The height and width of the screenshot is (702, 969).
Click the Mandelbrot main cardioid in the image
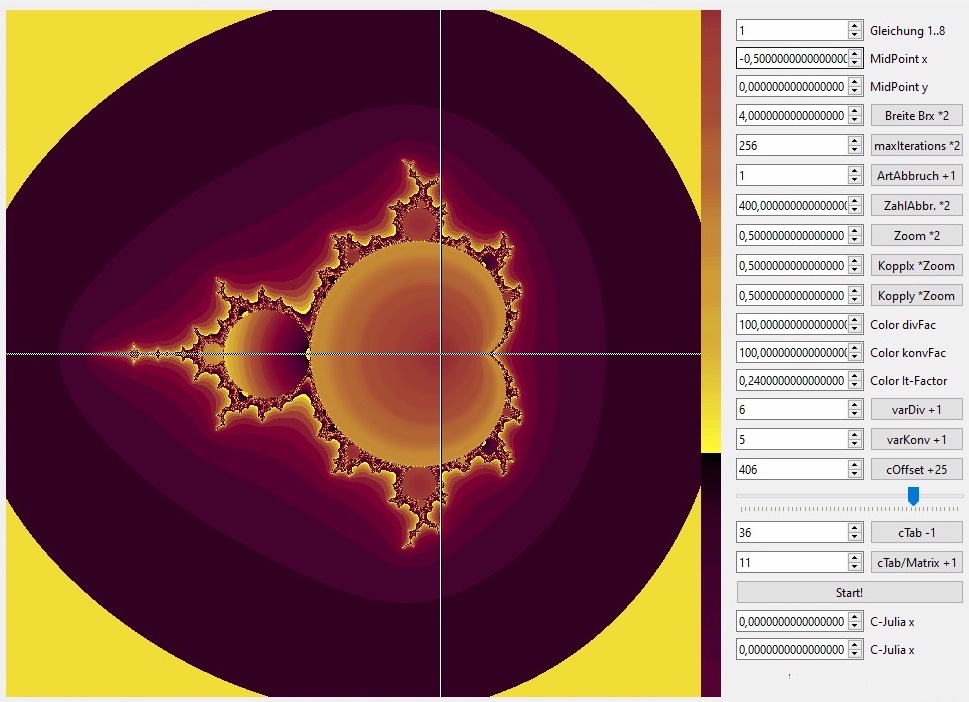coord(408,353)
